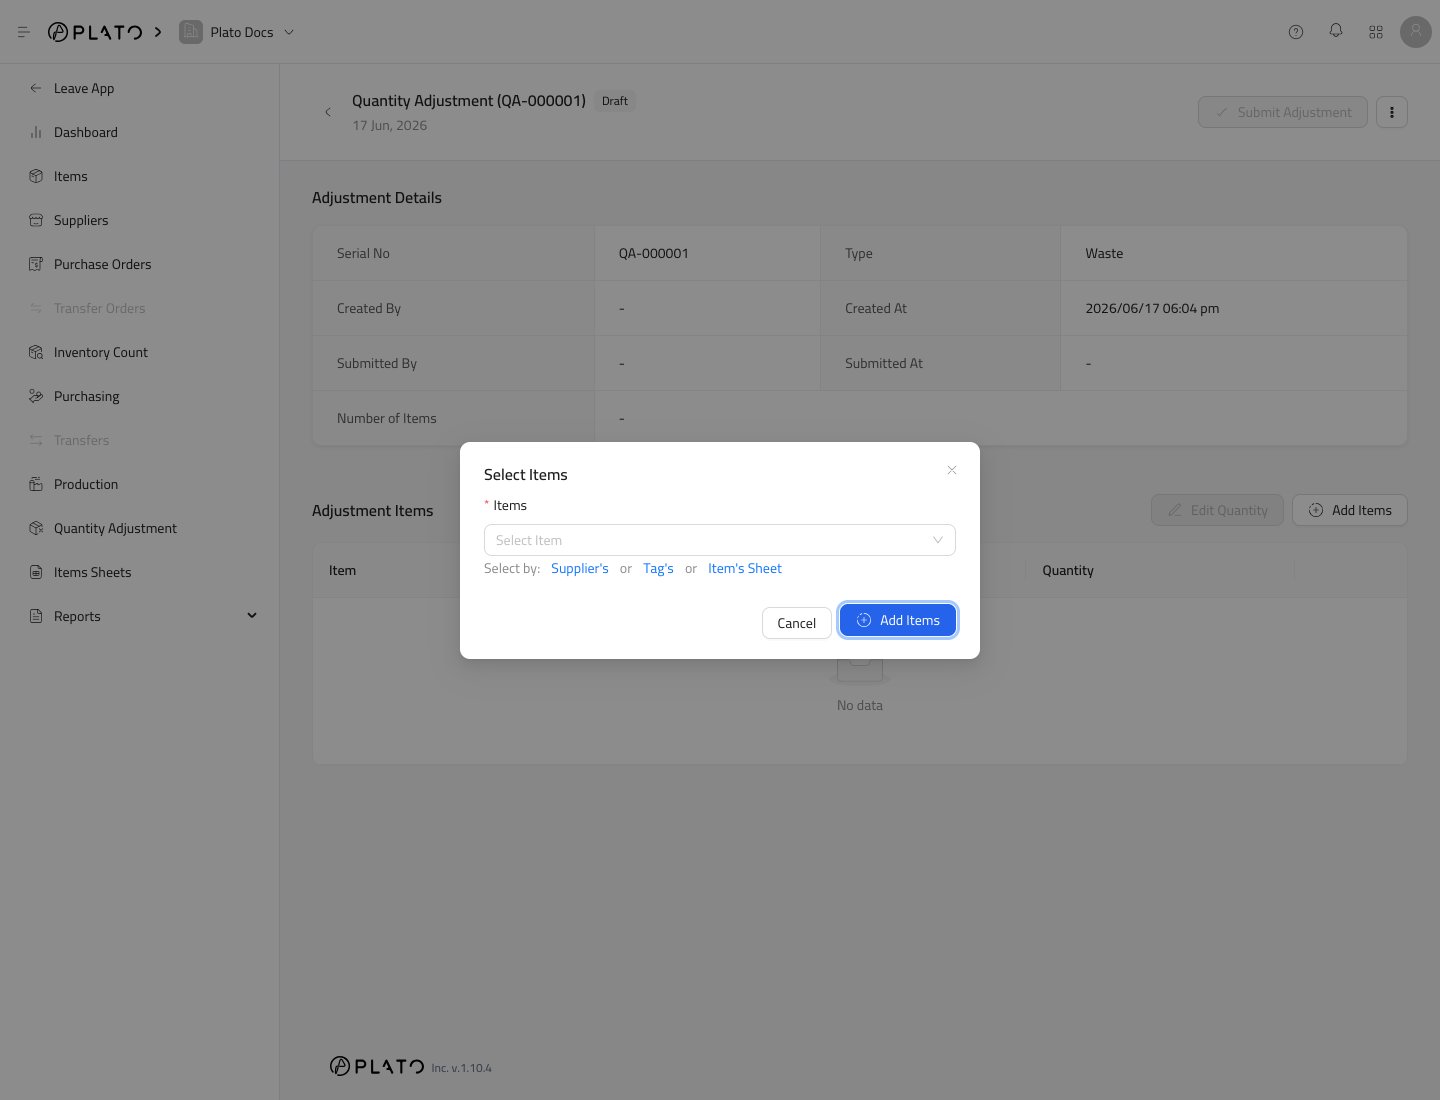The width and height of the screenshot is (1440, 1100).
Task: Click the plus icon in blue Add Items
Action: pos(864,620)
